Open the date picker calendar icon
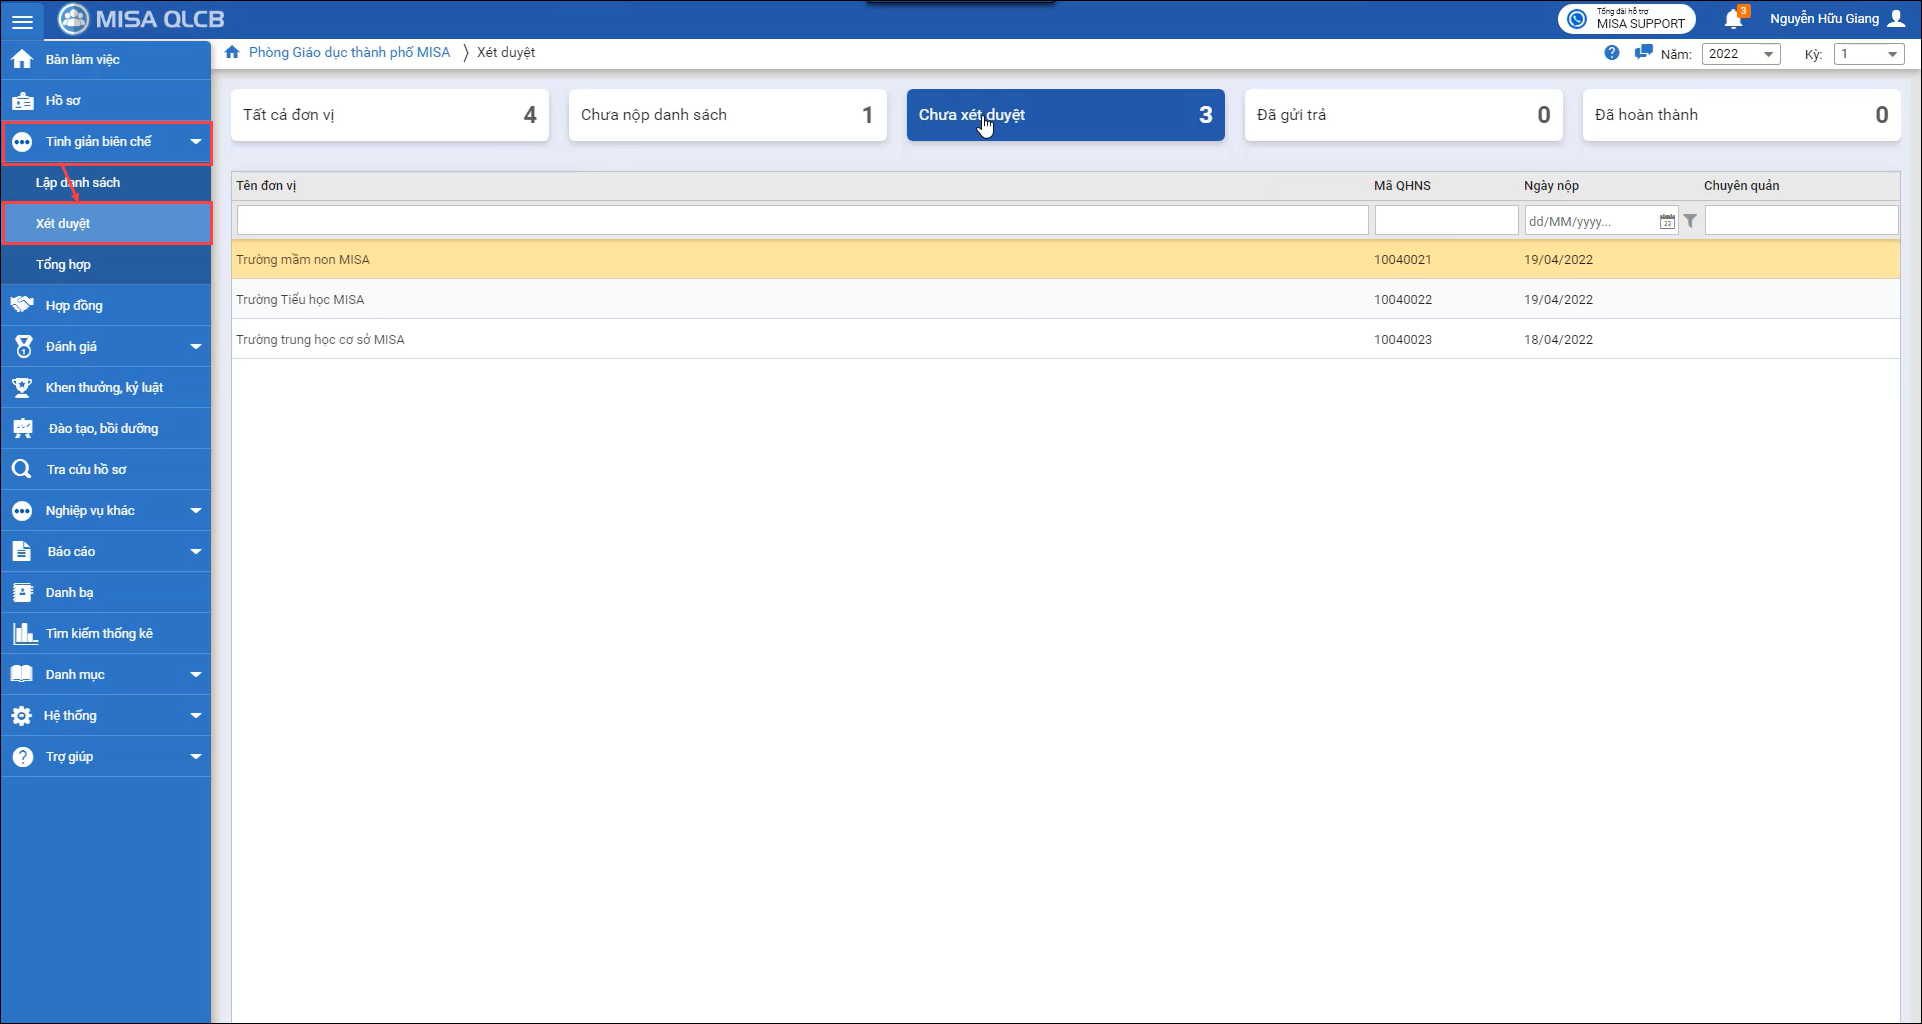This screenshot has width=1922, height=1024. tap(1666, 222)
